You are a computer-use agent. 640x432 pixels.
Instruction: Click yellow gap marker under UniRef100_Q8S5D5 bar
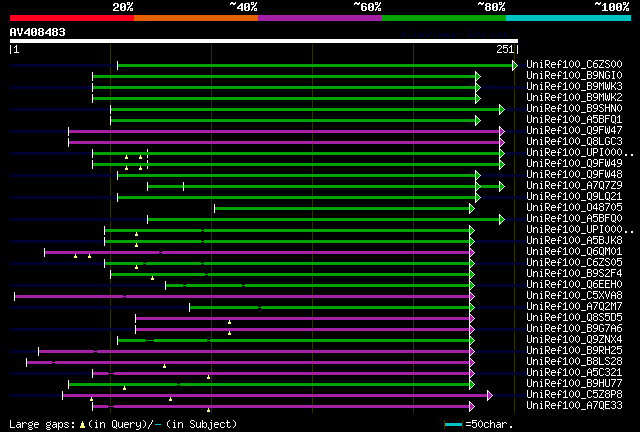[229, 322]
